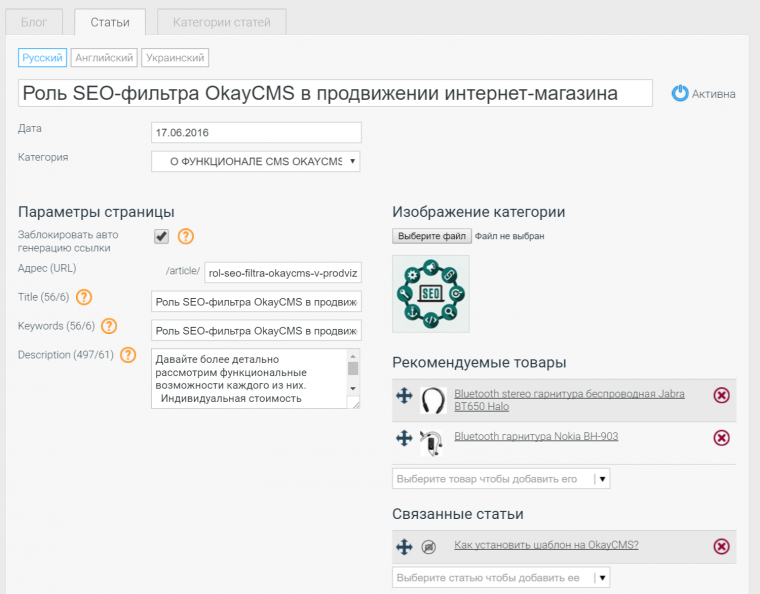Expand the product selection dropdown
This screenshot has width=760, height=594.
click(601, 479)
